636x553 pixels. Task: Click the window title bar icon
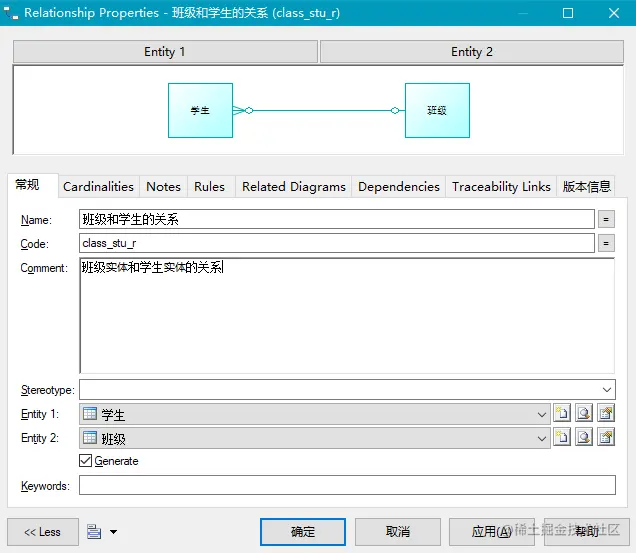(x=11, y=13)
